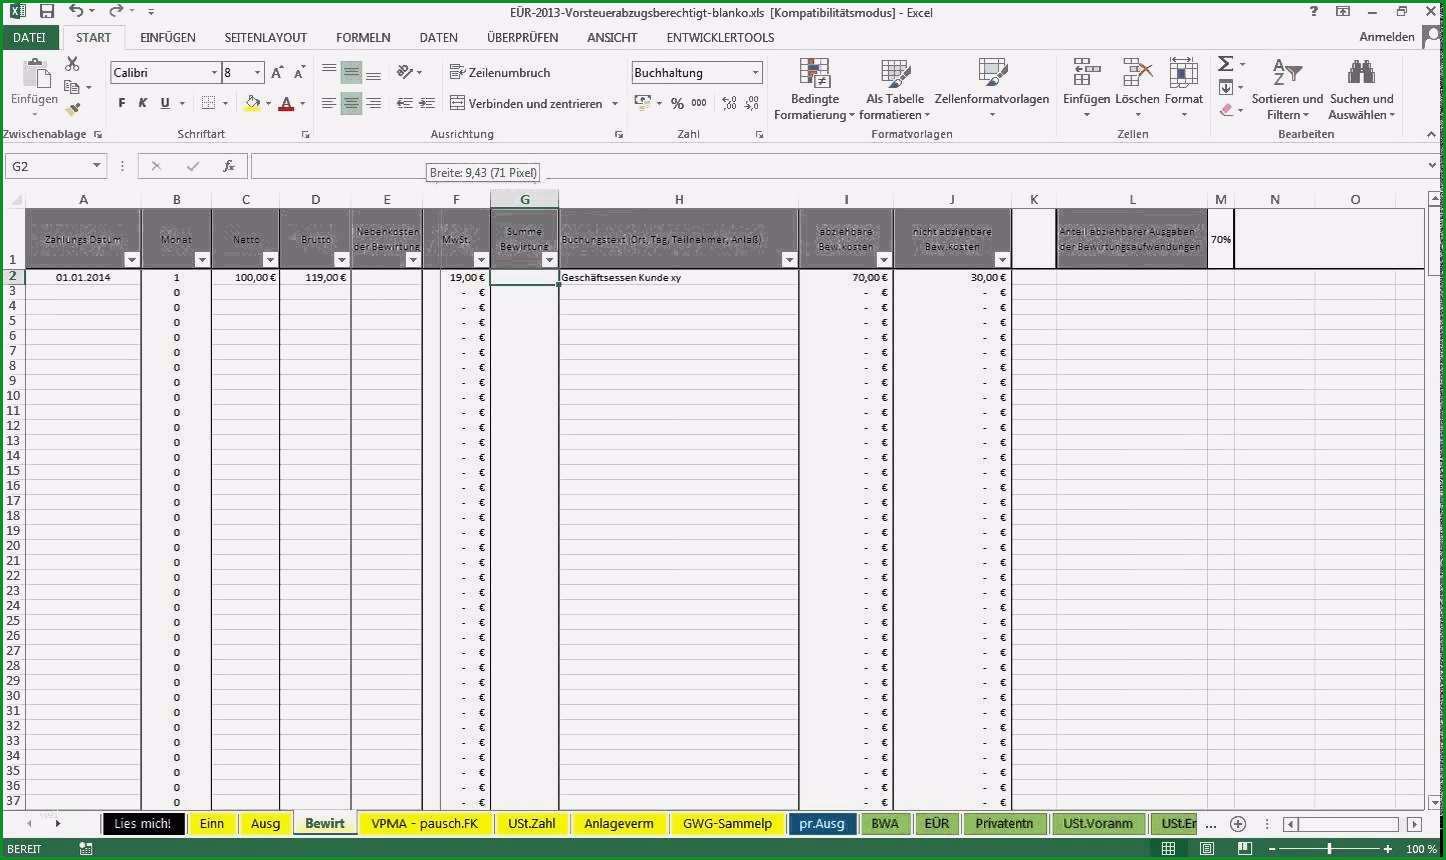Screen dimensions: 1446x860
Task: Add a new sheet with plus button
Action: coord(1238,824)
